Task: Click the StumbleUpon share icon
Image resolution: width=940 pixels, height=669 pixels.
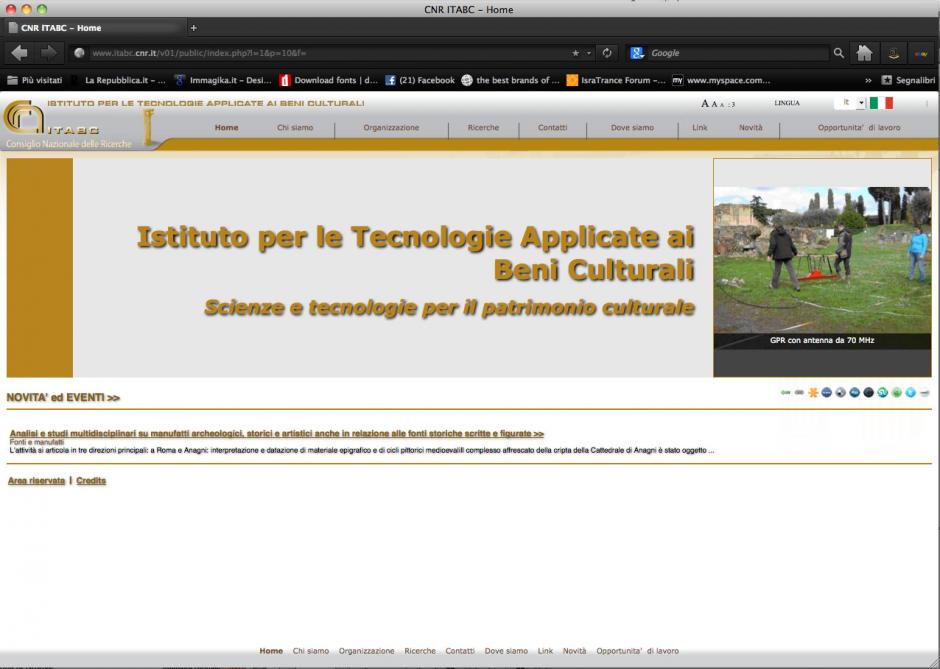Action: 882,393
